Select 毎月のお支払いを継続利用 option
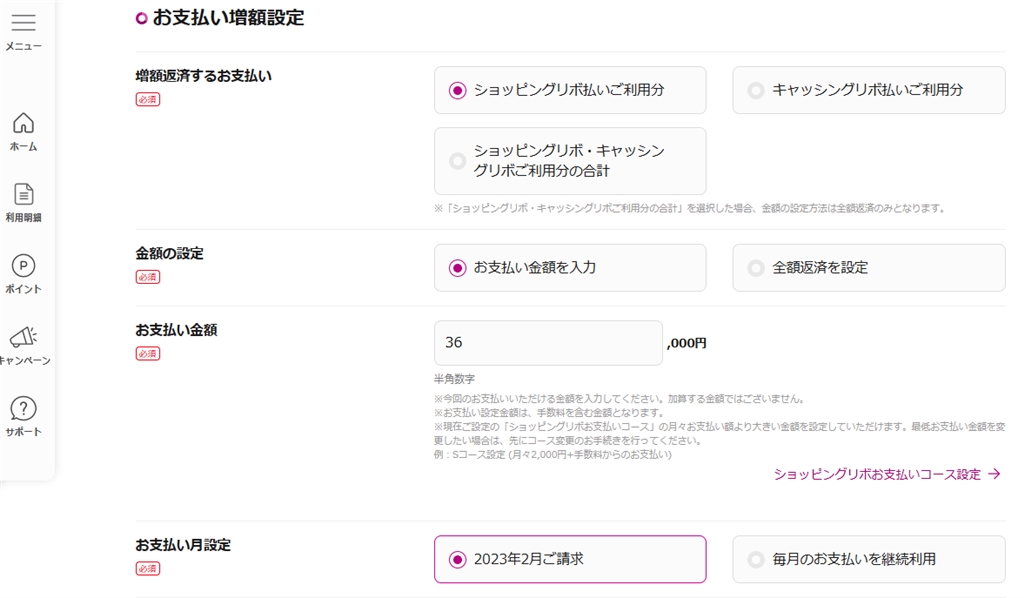 click(756, 559)
